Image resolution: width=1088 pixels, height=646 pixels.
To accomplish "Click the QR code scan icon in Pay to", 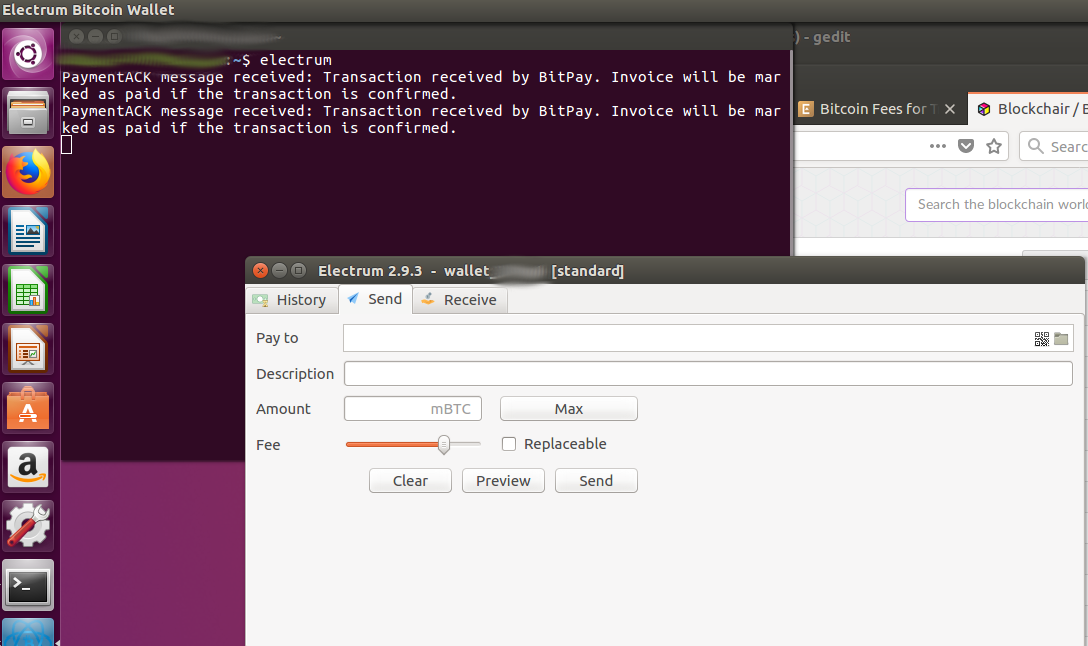I will coord(1042,339).
